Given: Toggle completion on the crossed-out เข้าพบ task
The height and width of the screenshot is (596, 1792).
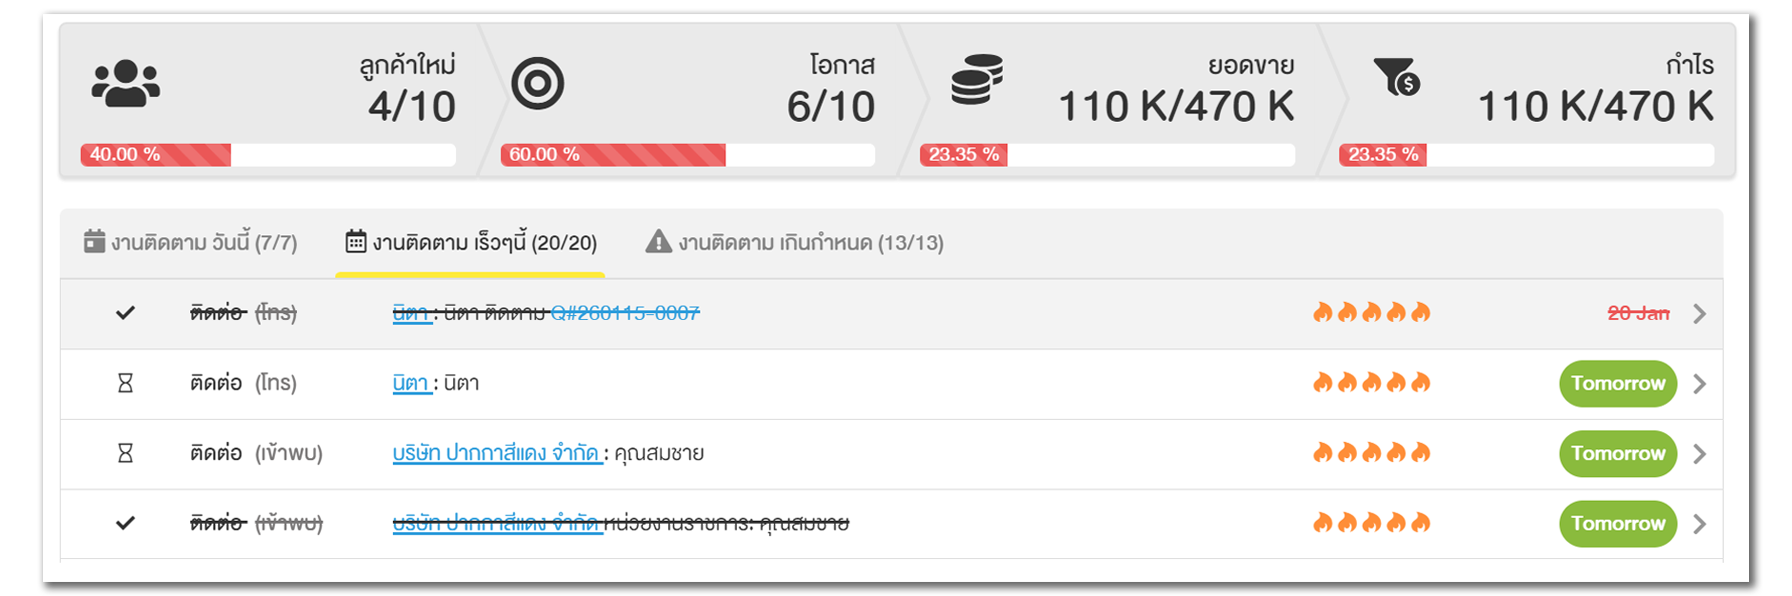Looking at the screenshot, I should pos(124,523).
